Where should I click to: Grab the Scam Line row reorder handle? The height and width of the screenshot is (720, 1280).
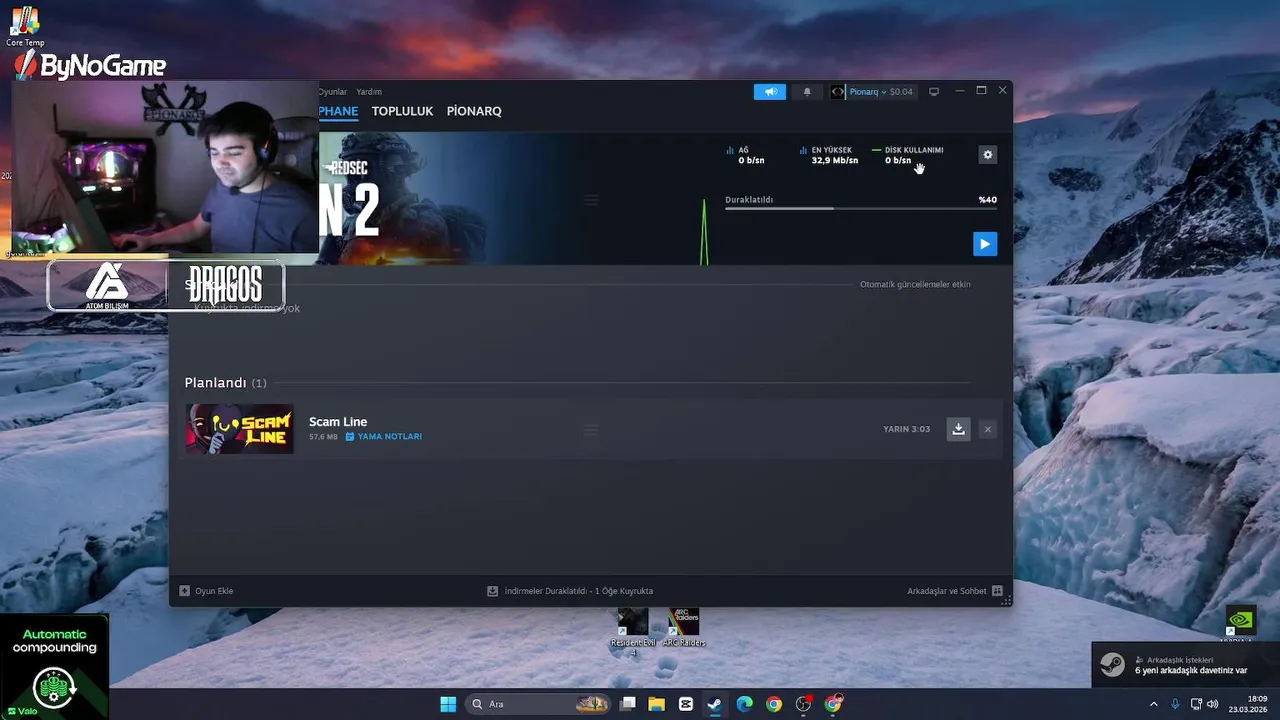[x=591, y=430]
